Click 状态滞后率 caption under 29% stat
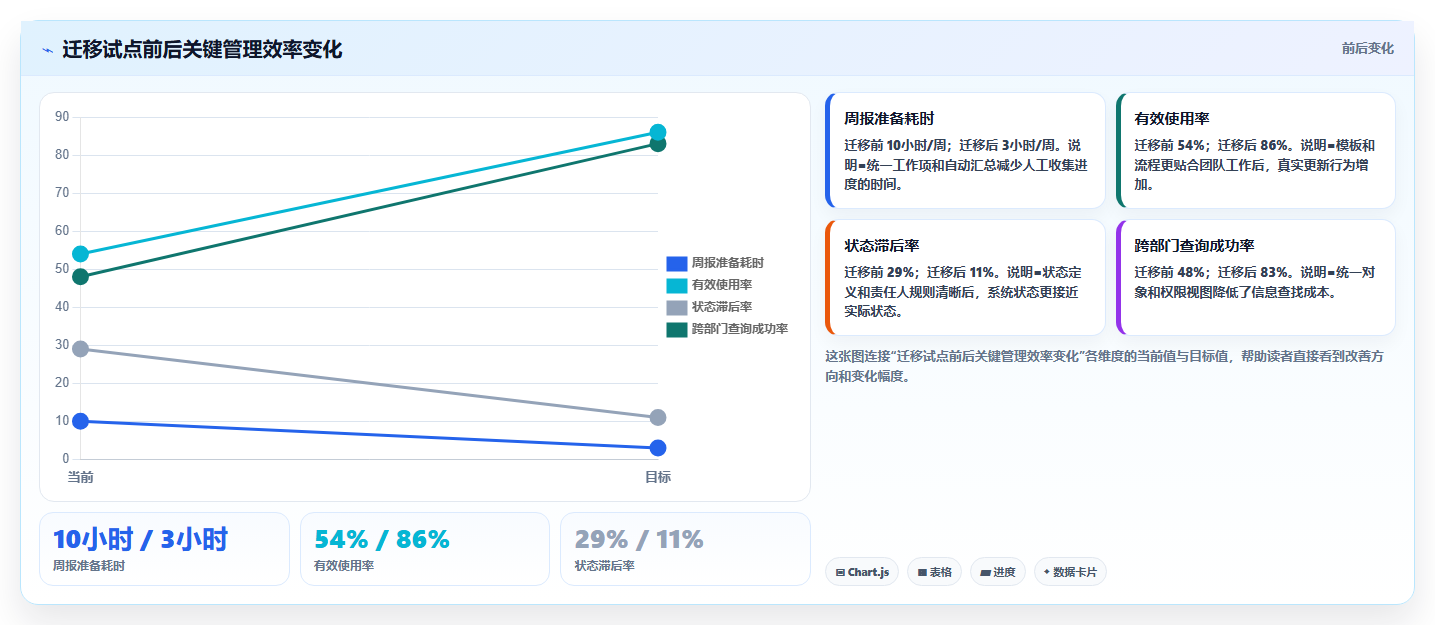Viewport: 1435px width, 625px height. coord(604,566)
